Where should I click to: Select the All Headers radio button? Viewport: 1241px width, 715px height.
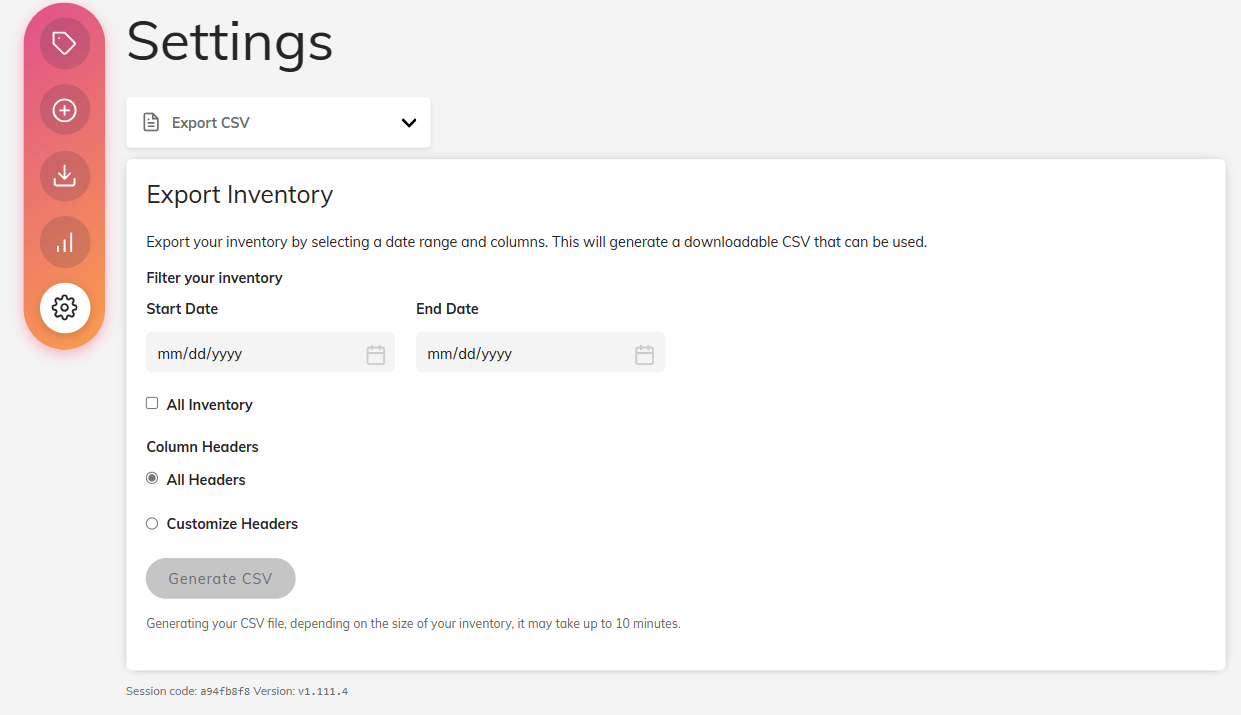(x=152, y=478)
